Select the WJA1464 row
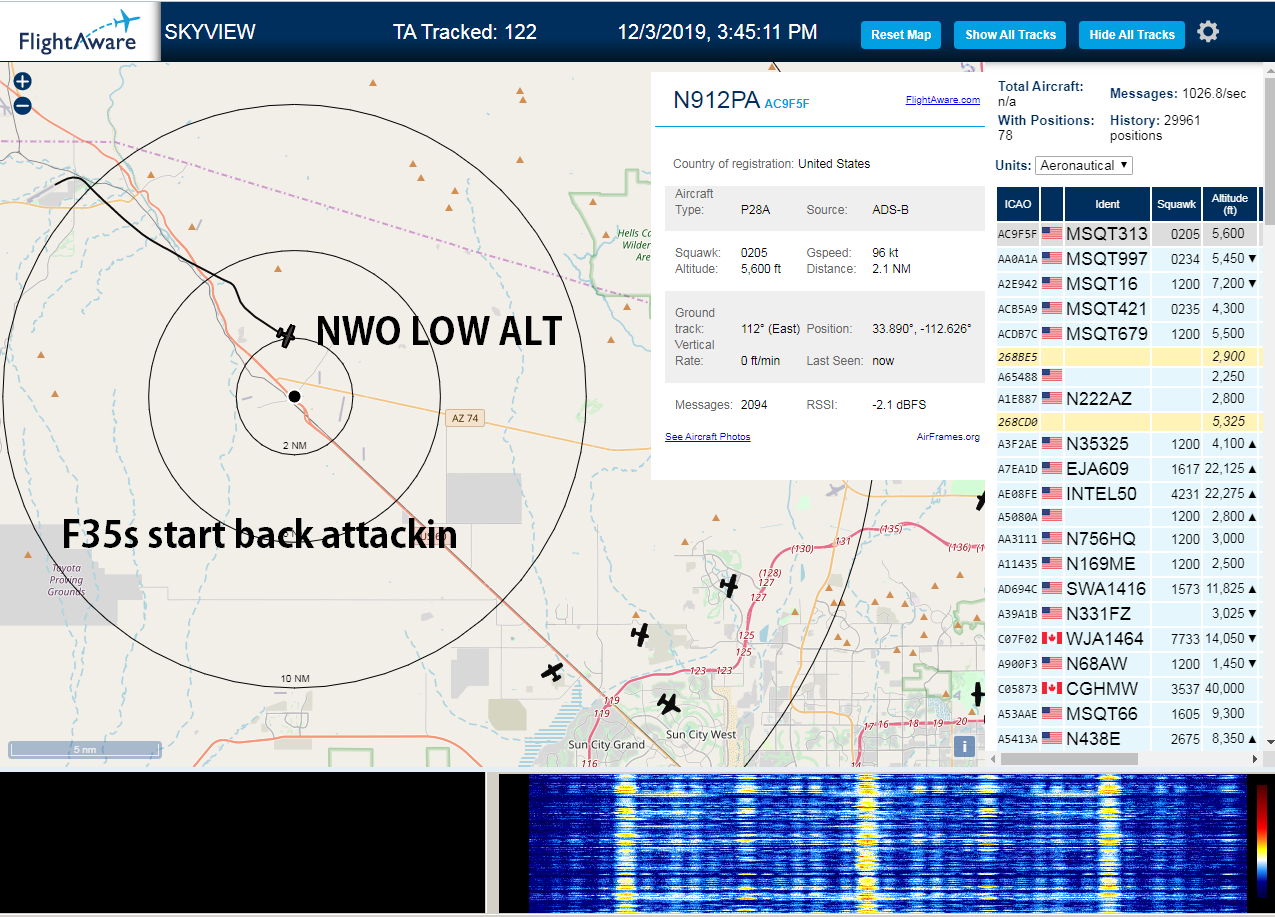The image size is (1275, 917). [x=1128, y=638]
